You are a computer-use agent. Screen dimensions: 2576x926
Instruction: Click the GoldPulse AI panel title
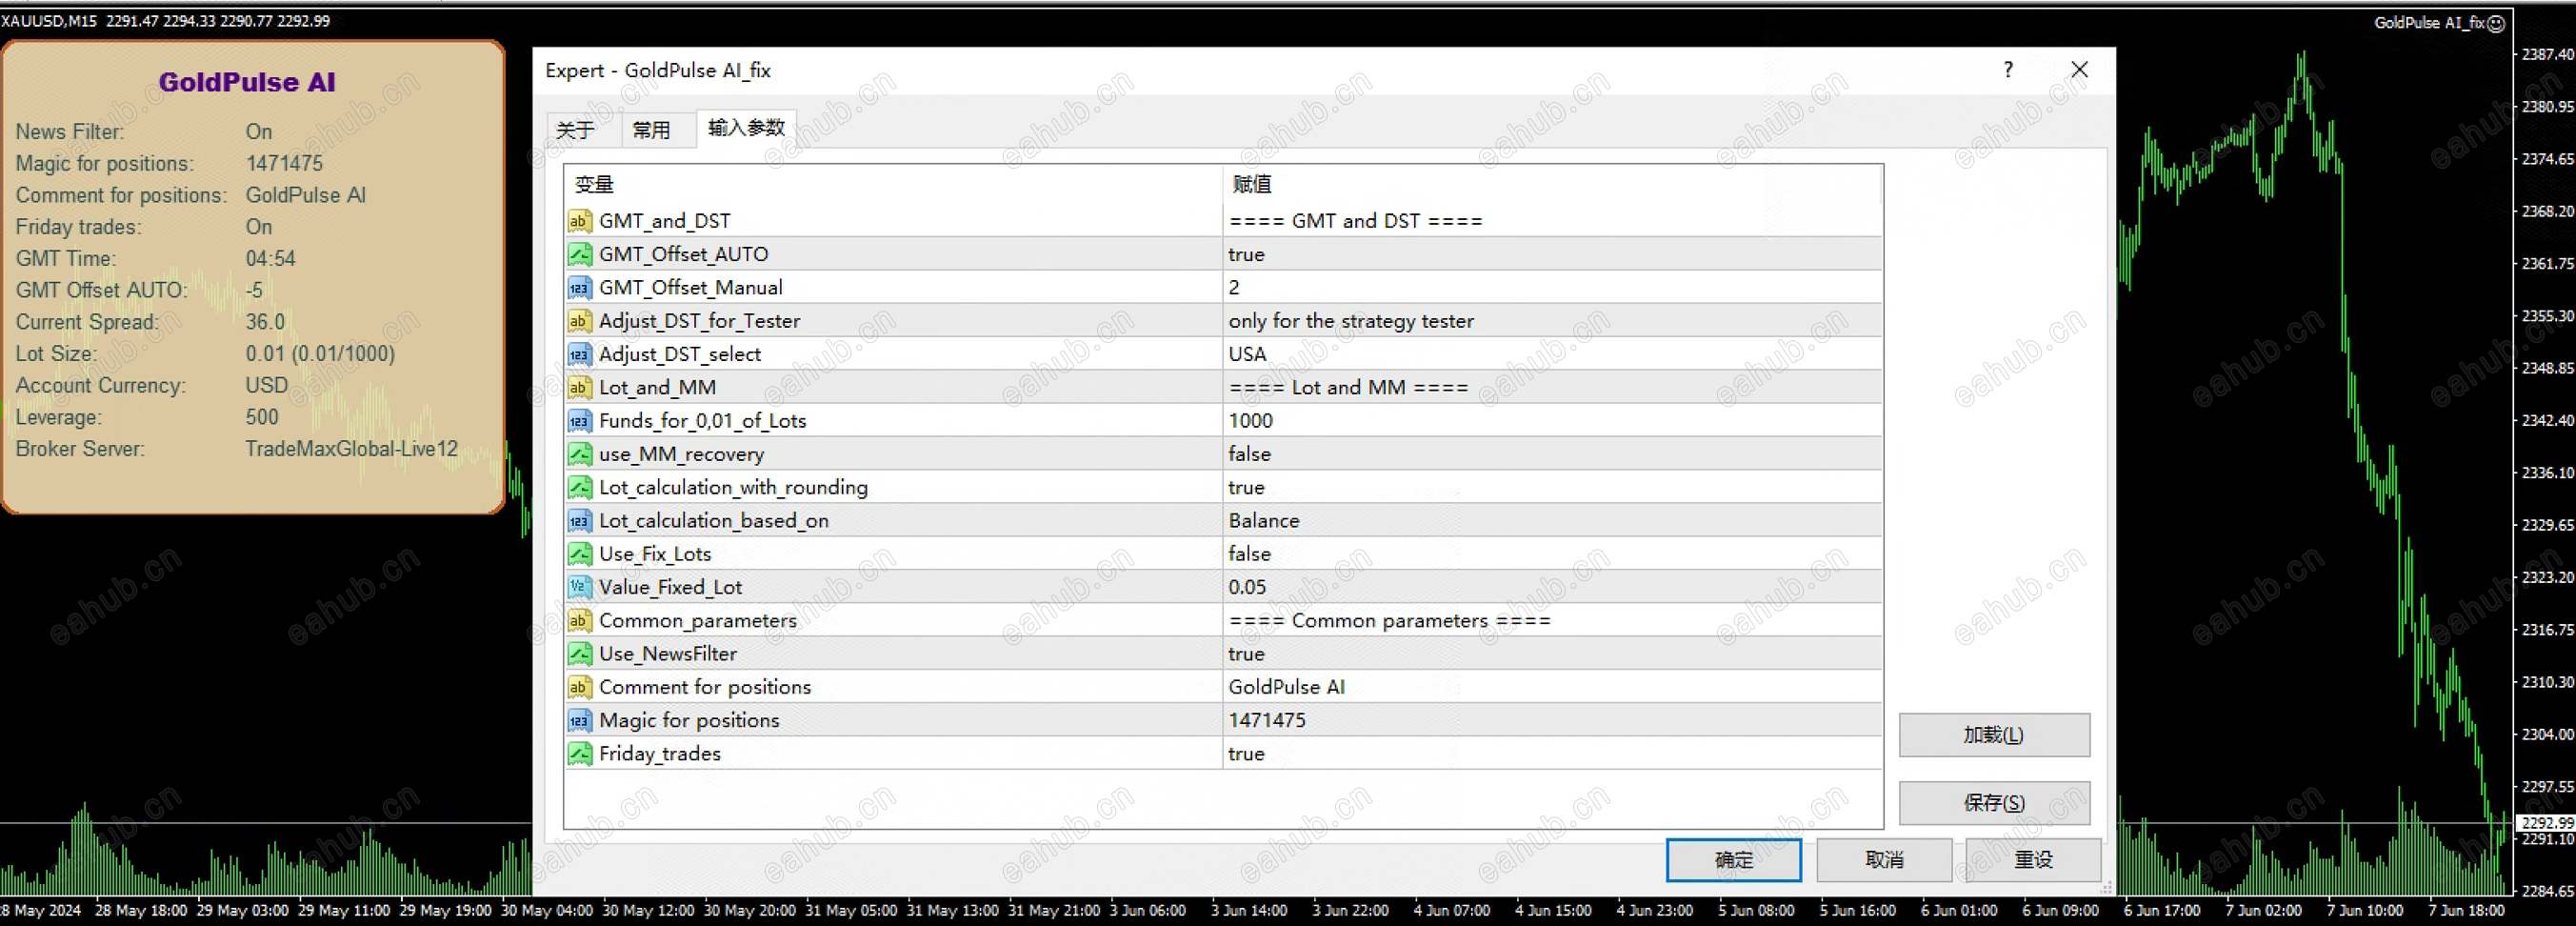(247, 82)
